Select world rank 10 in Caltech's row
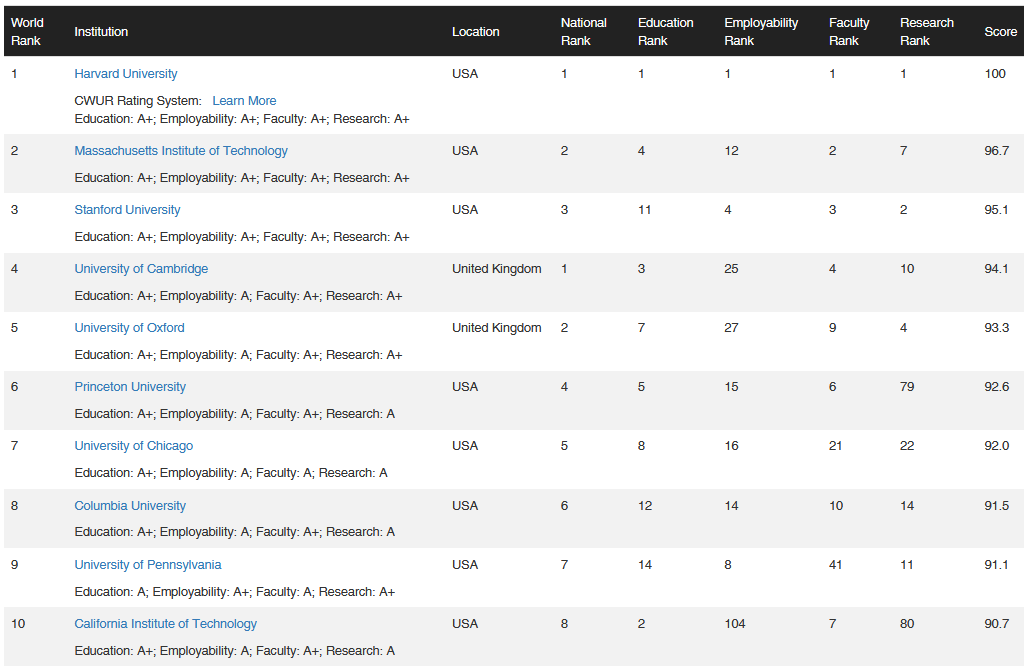1029x666 pixels. tap(18, 623)
